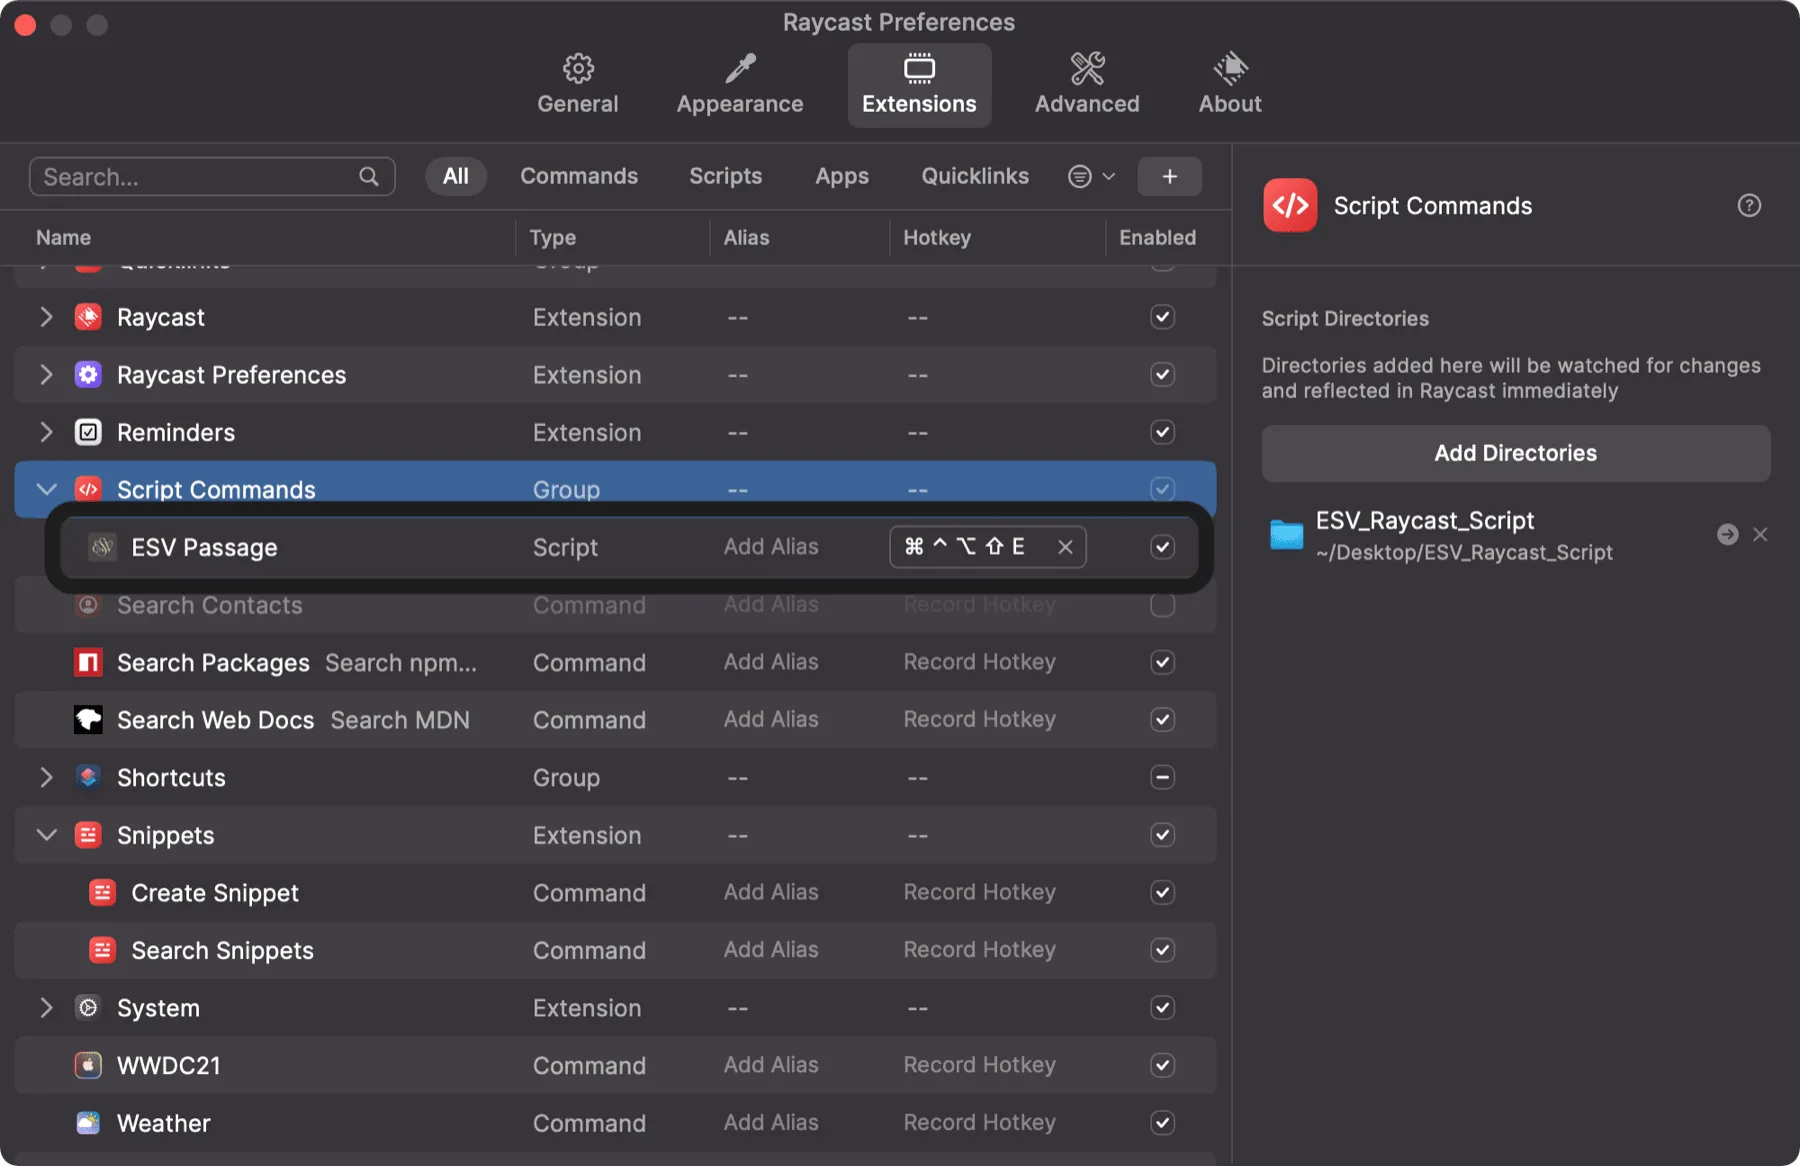Screen dimensions: 1800x1166
Task: Open the filter options dropdown
Action: (1090, 177)
